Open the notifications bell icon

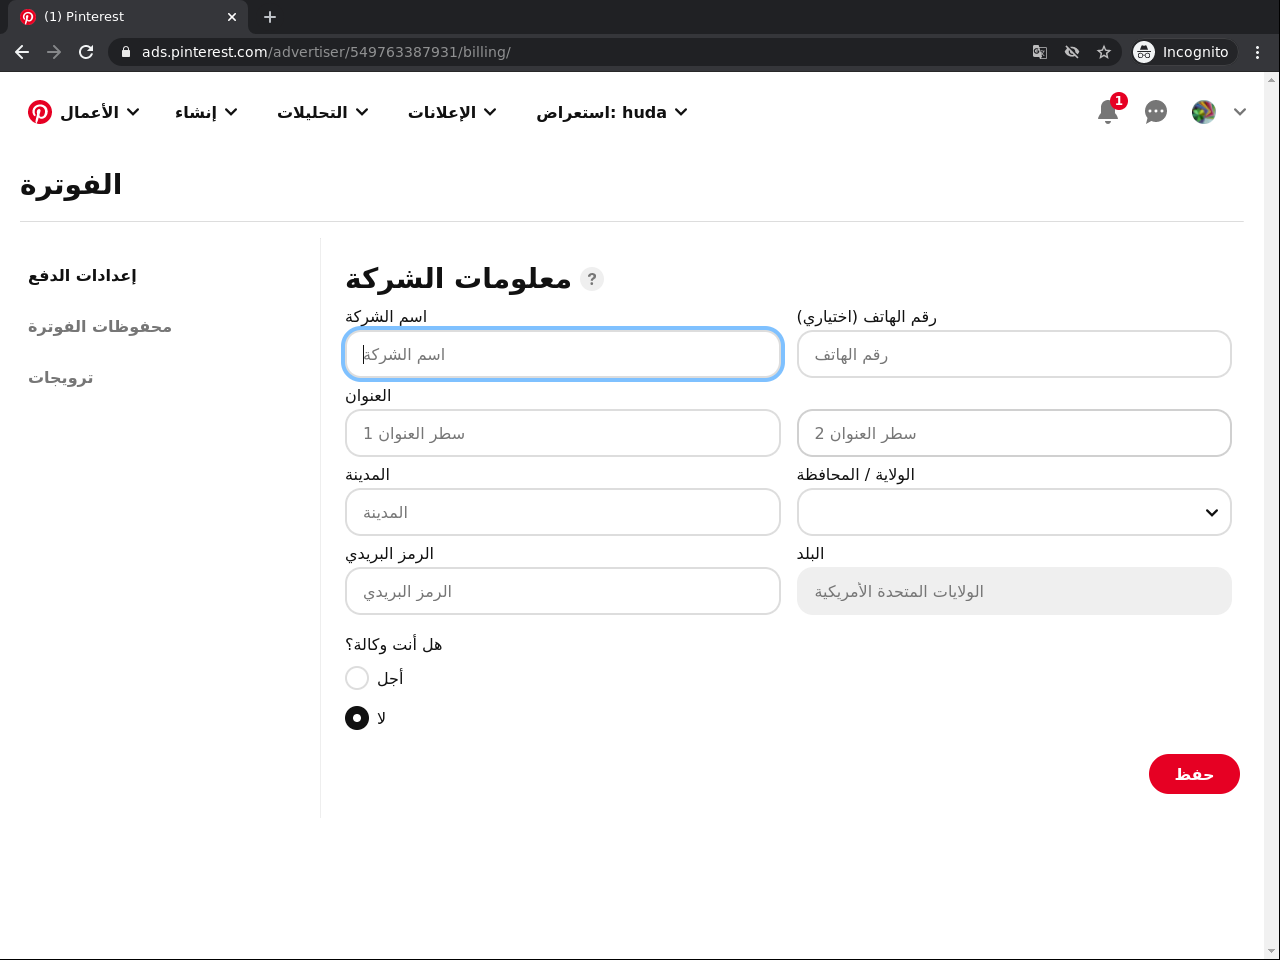pos(1108,112)
